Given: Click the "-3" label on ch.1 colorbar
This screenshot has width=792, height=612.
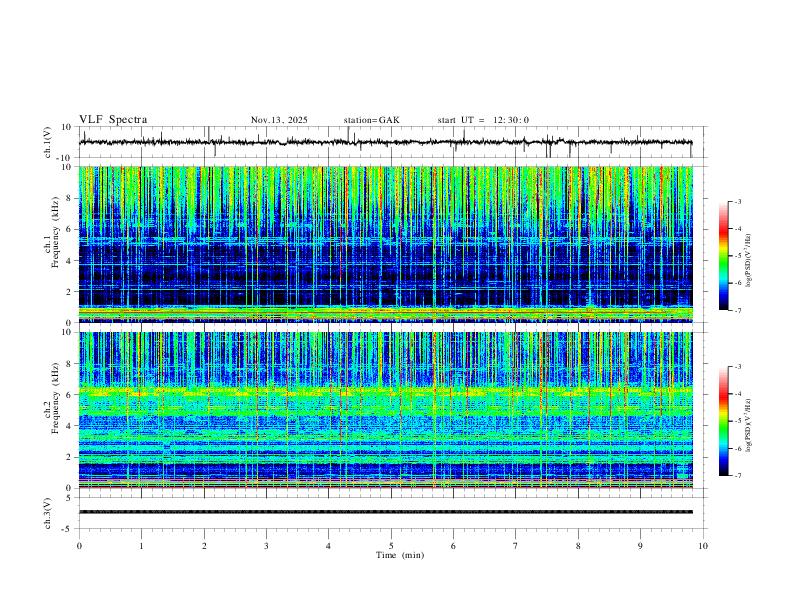Looking at the screenshot, I should click(737, 201).
